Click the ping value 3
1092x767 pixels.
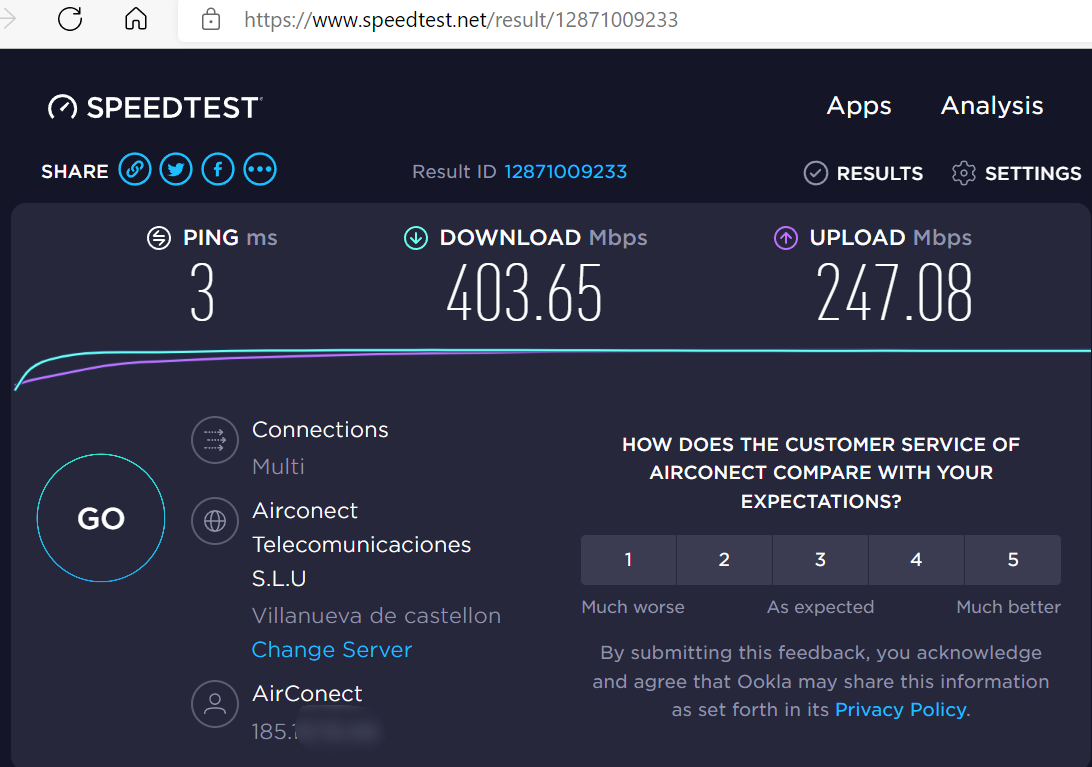point(202,293)
